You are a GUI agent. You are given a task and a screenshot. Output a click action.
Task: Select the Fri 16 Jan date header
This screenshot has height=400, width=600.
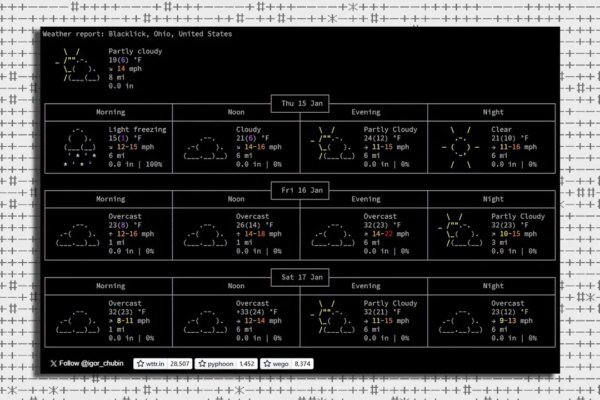click(299, 188)
